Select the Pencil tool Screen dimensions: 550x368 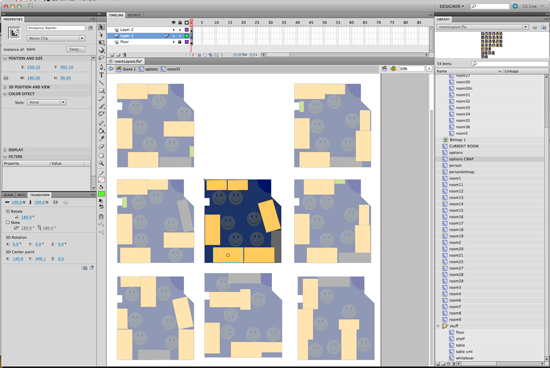point(101,99)
